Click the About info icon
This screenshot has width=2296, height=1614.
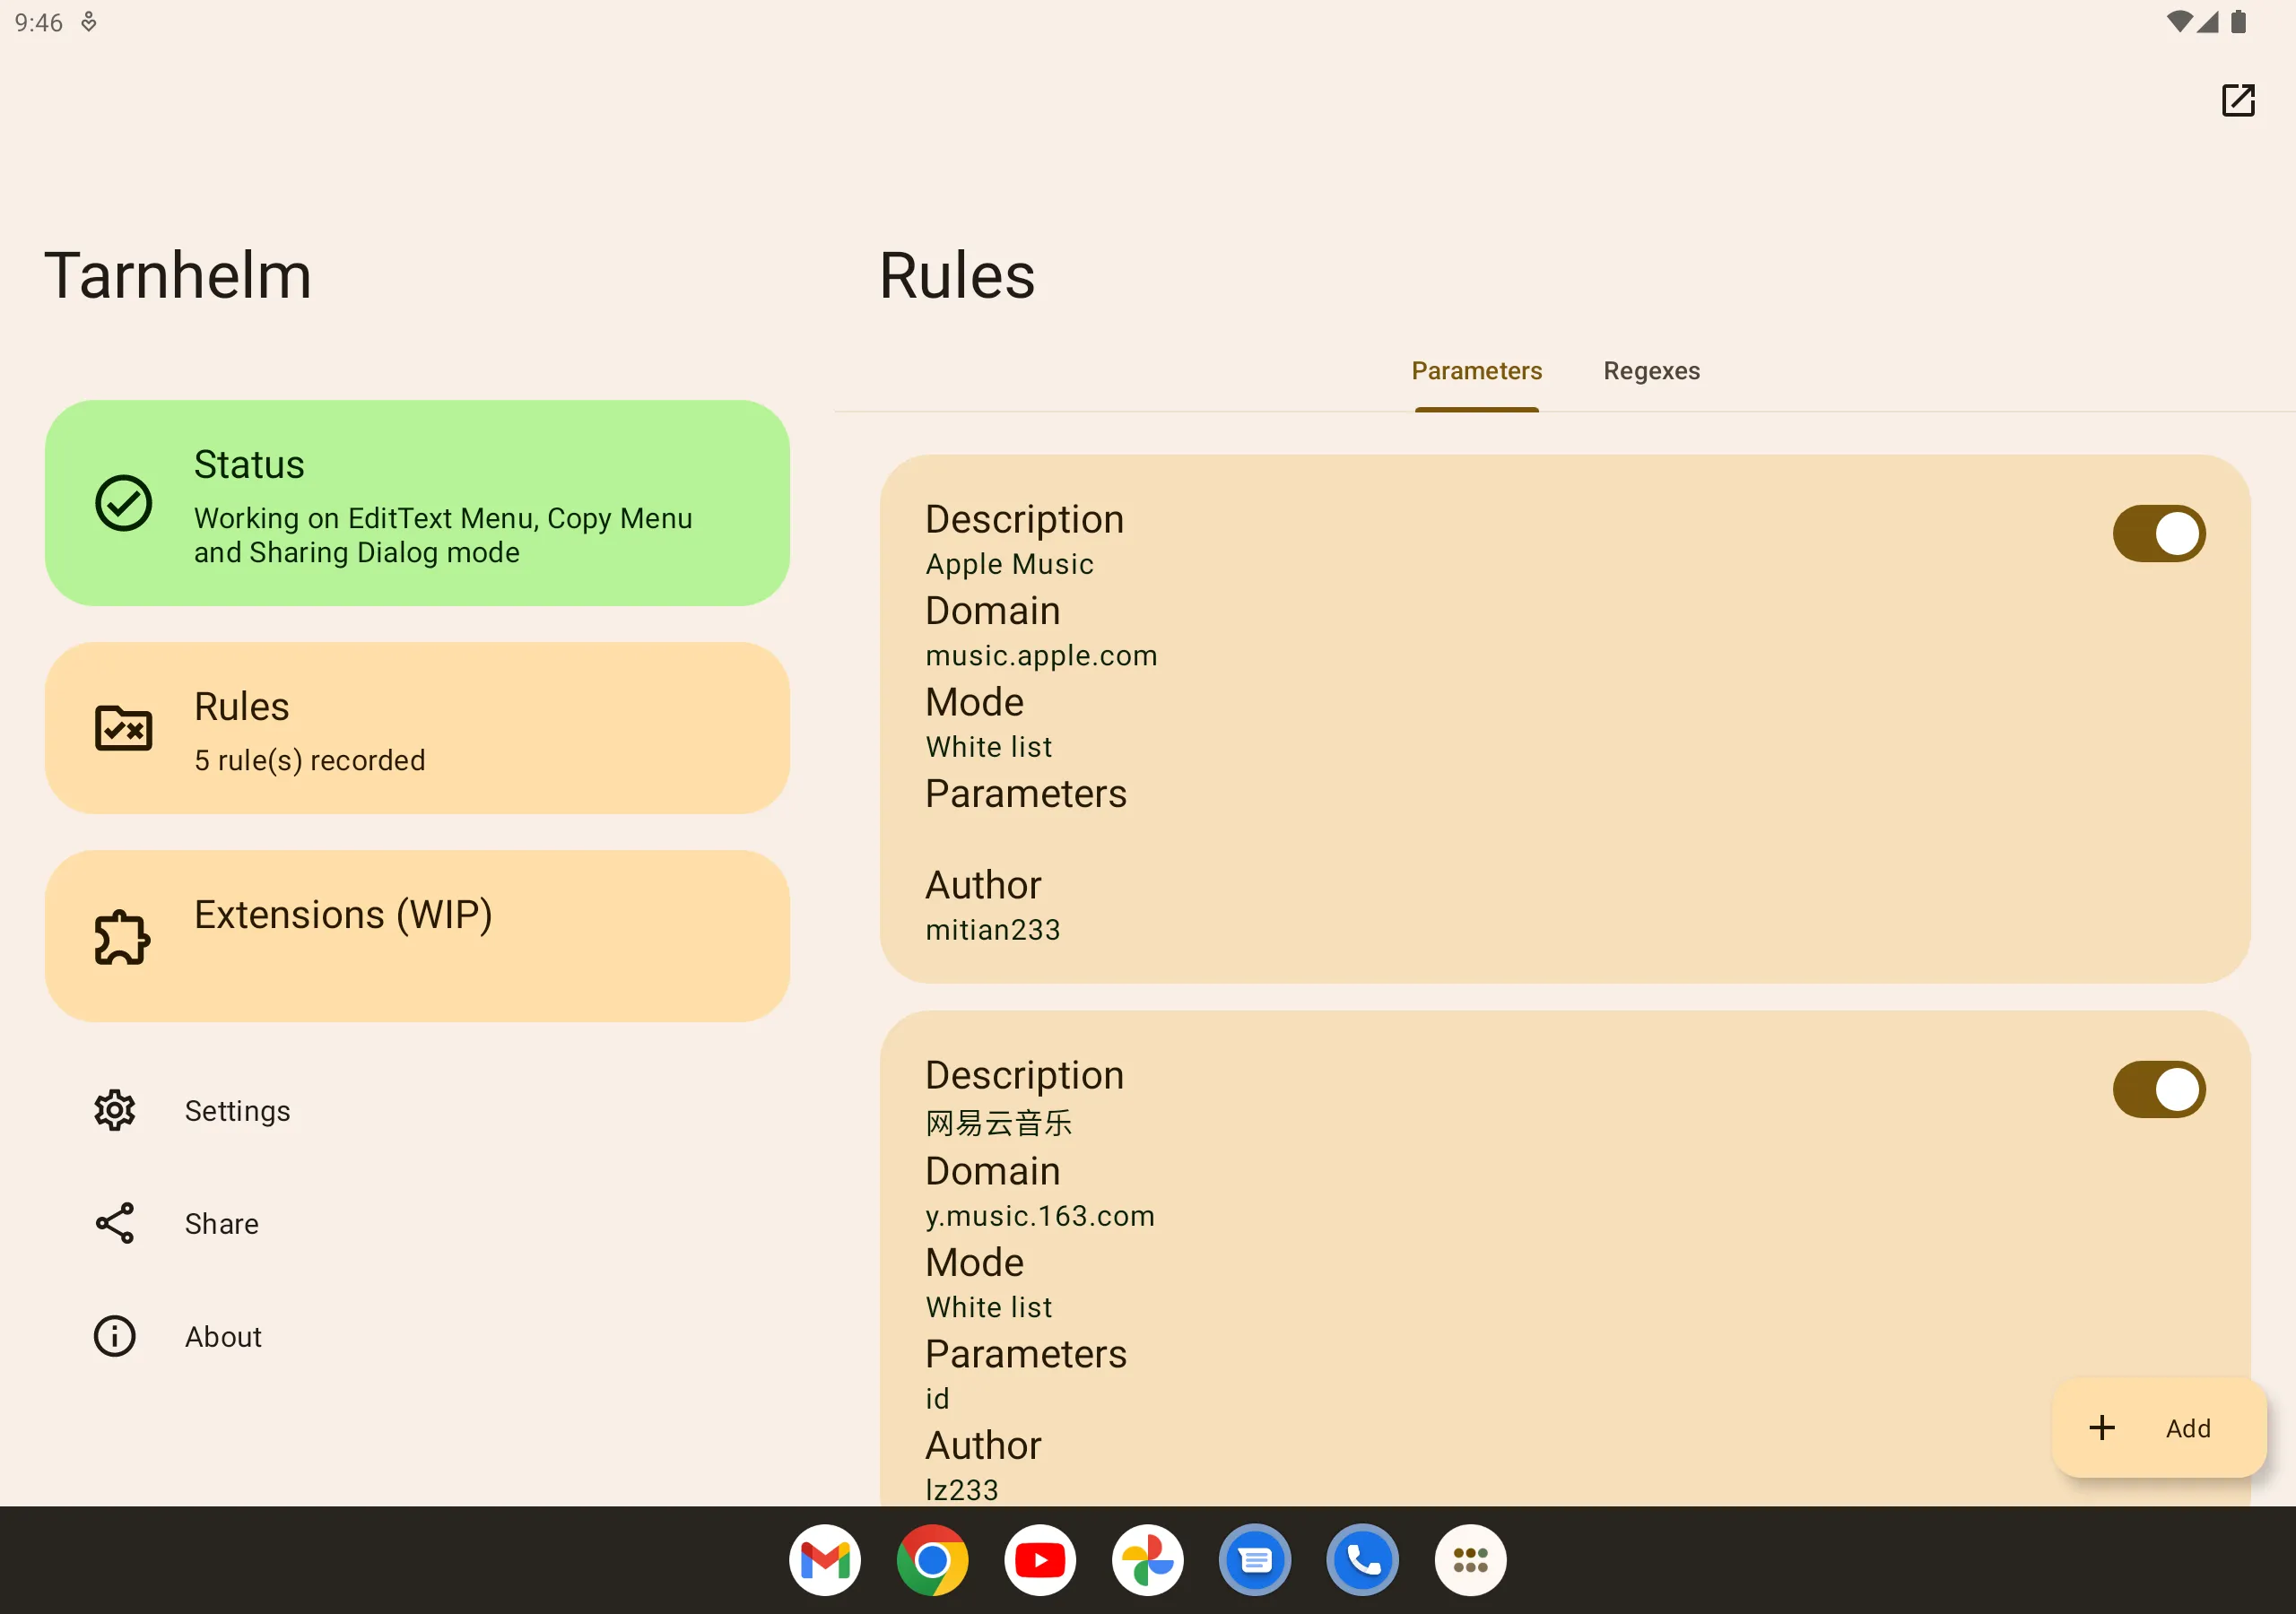point(115,1336)
